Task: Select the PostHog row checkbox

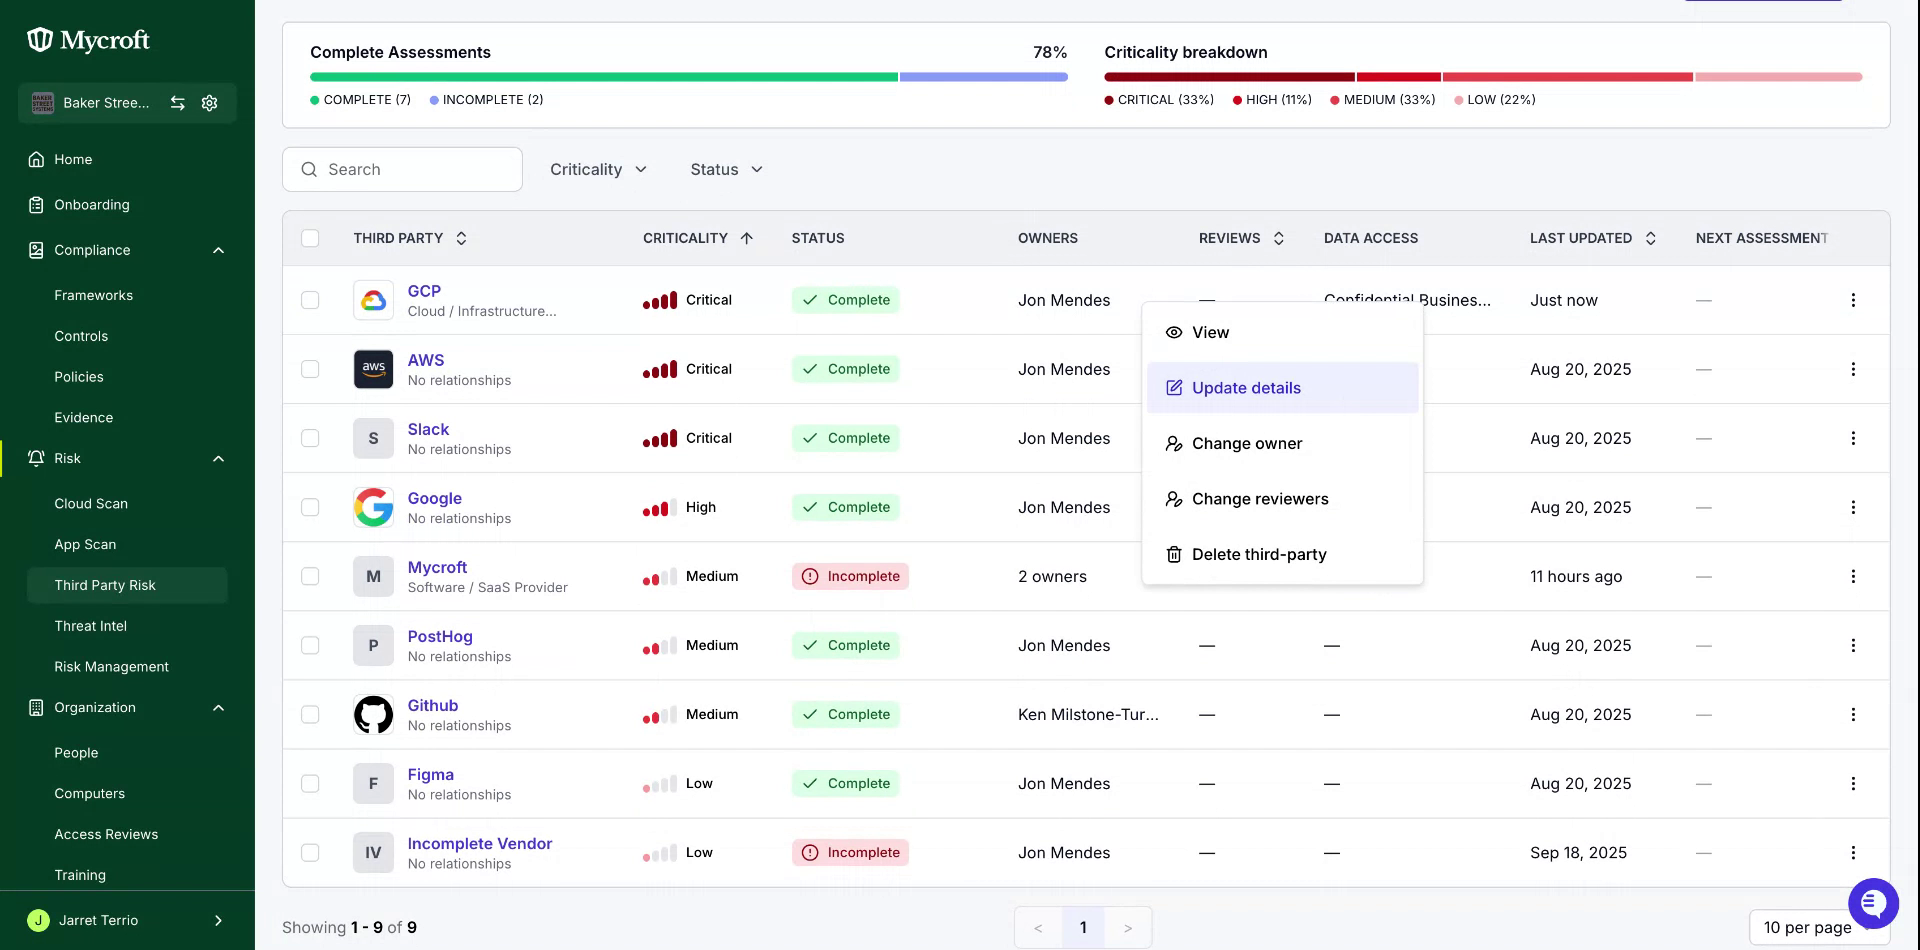Action: (x=310, y=645)
